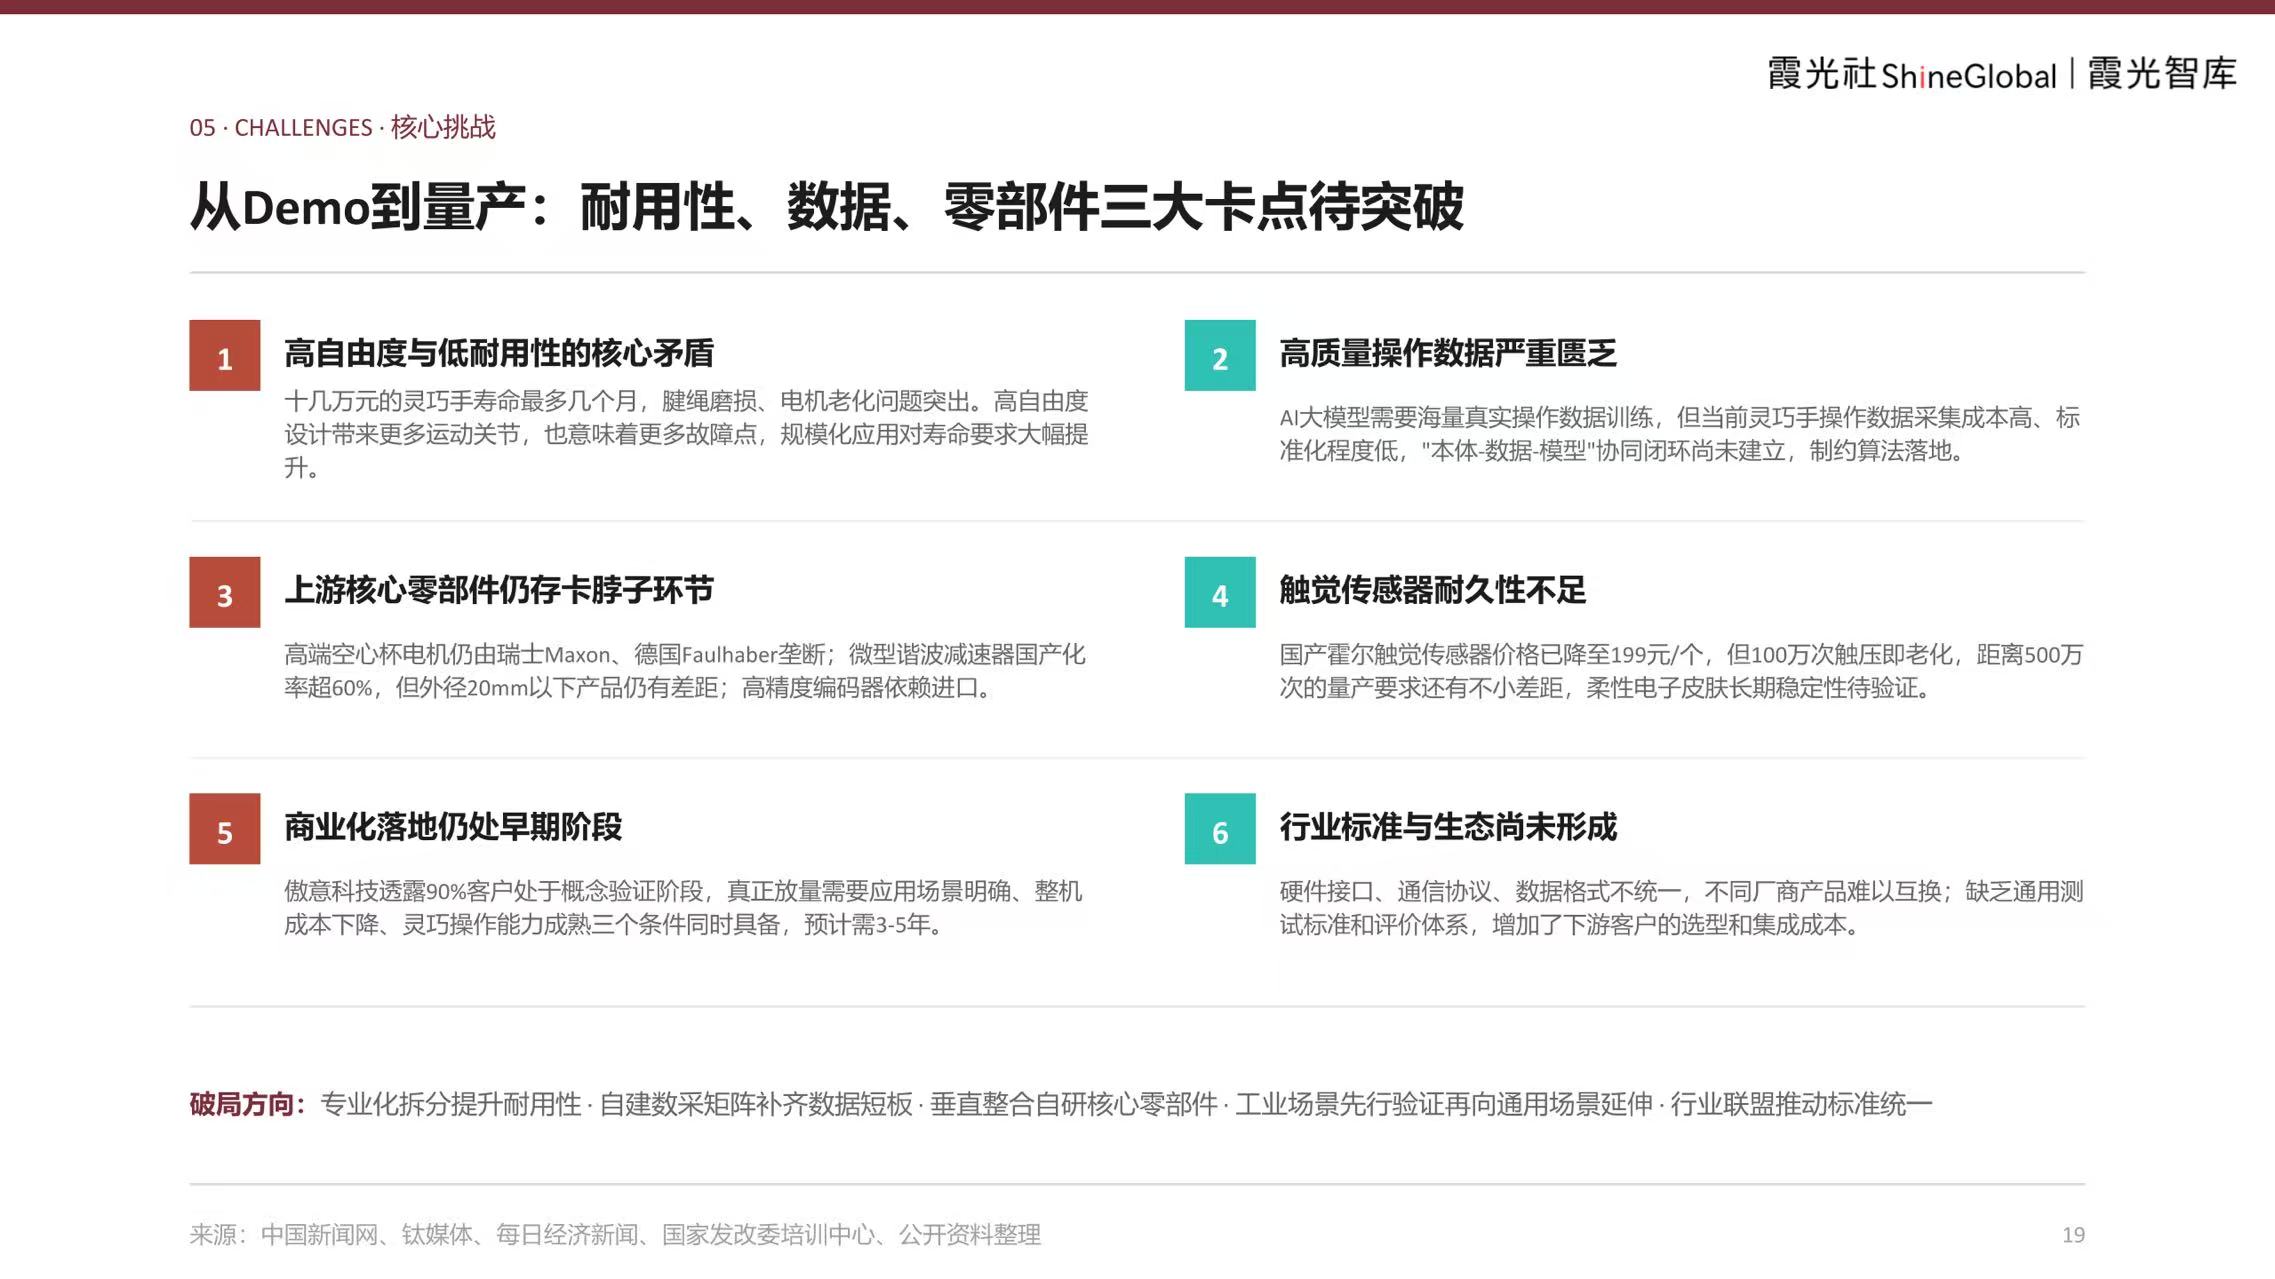
Task: Select the heading 商业化落地仍处早期阶段
Action: 453,827
